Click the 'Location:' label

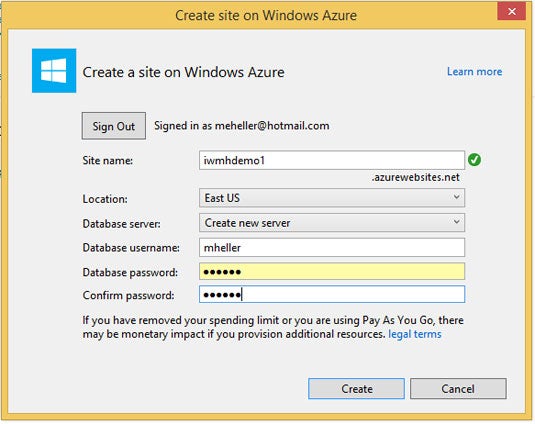105,199
